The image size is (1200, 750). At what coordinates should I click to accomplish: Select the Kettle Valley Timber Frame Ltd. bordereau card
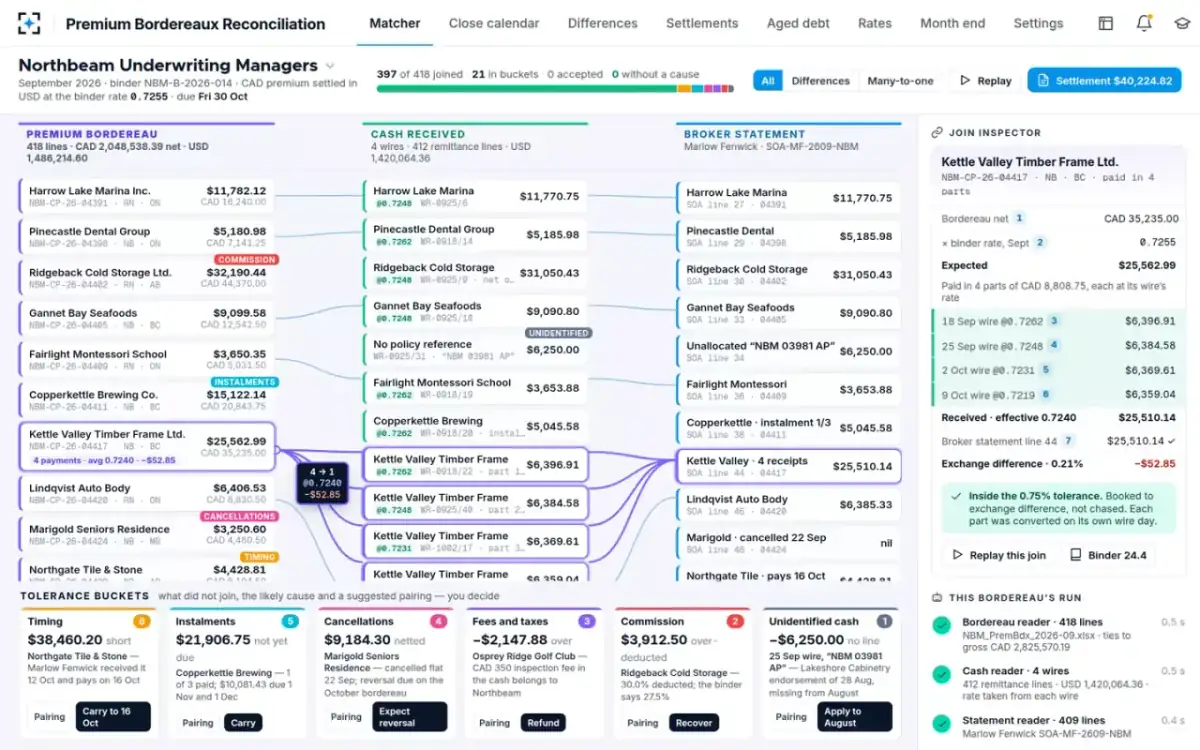click(x=146, y=446)
